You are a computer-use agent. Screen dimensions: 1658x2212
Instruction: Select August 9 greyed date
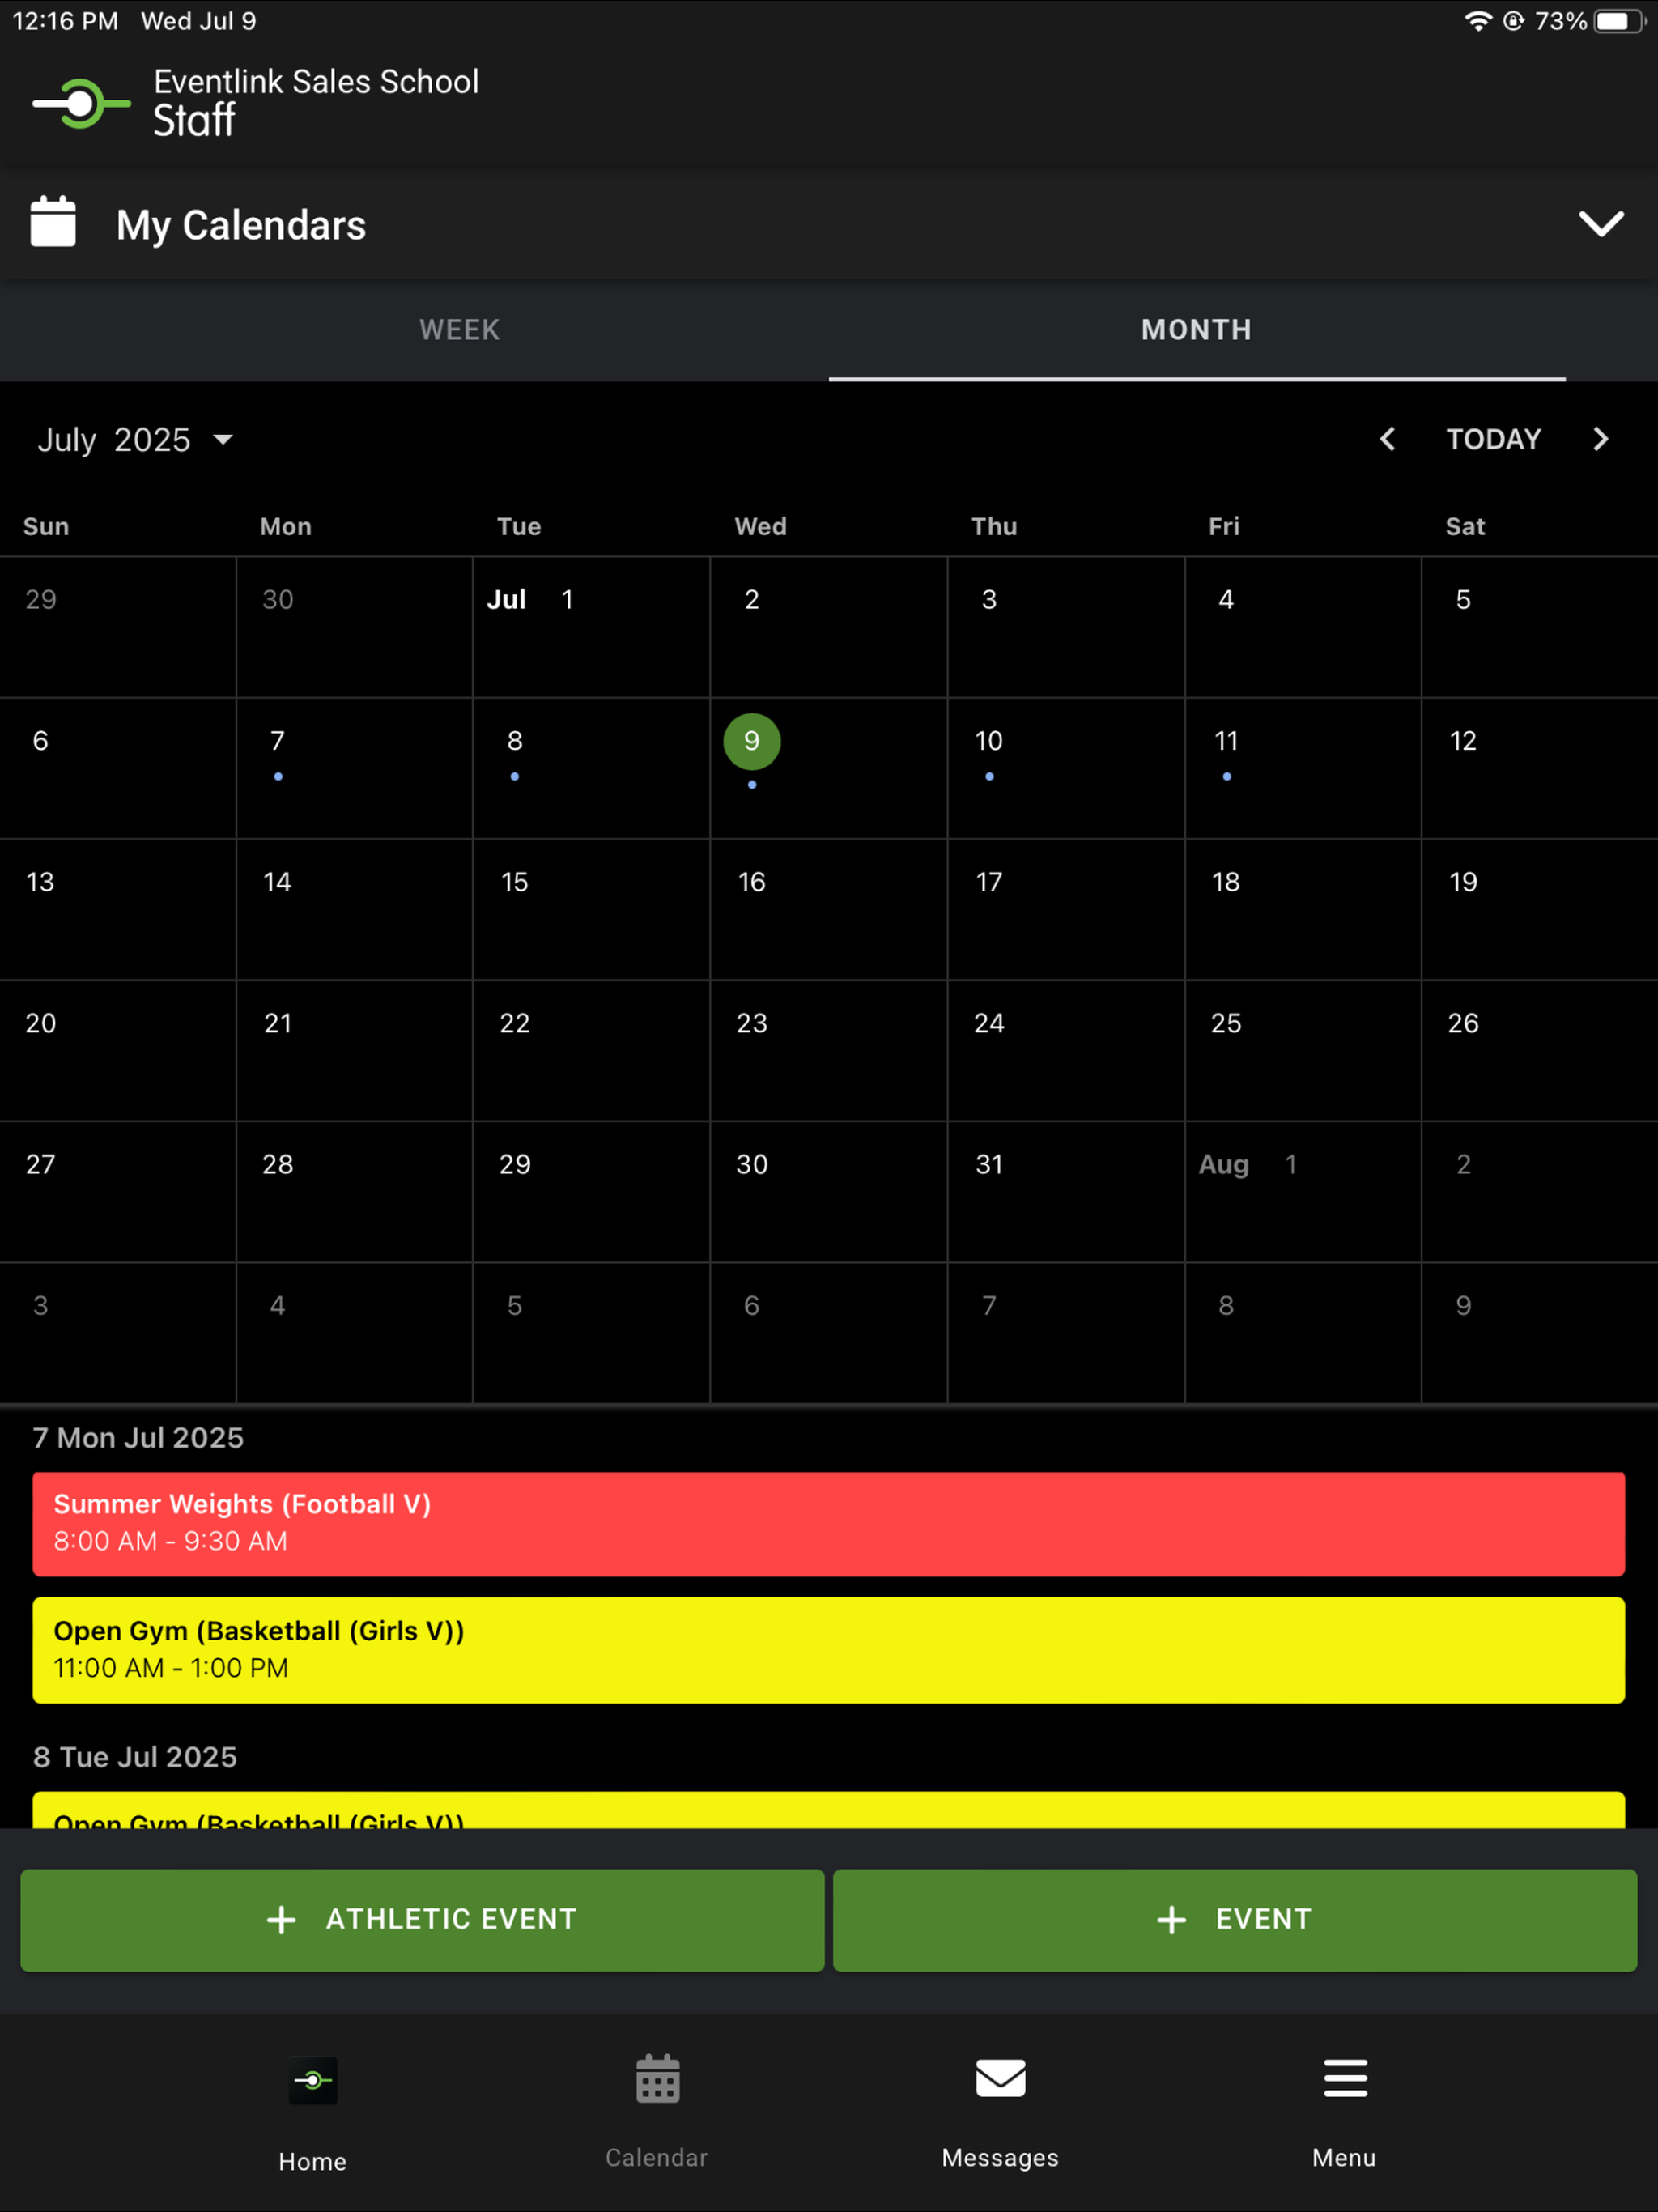click(1540, 1332)
